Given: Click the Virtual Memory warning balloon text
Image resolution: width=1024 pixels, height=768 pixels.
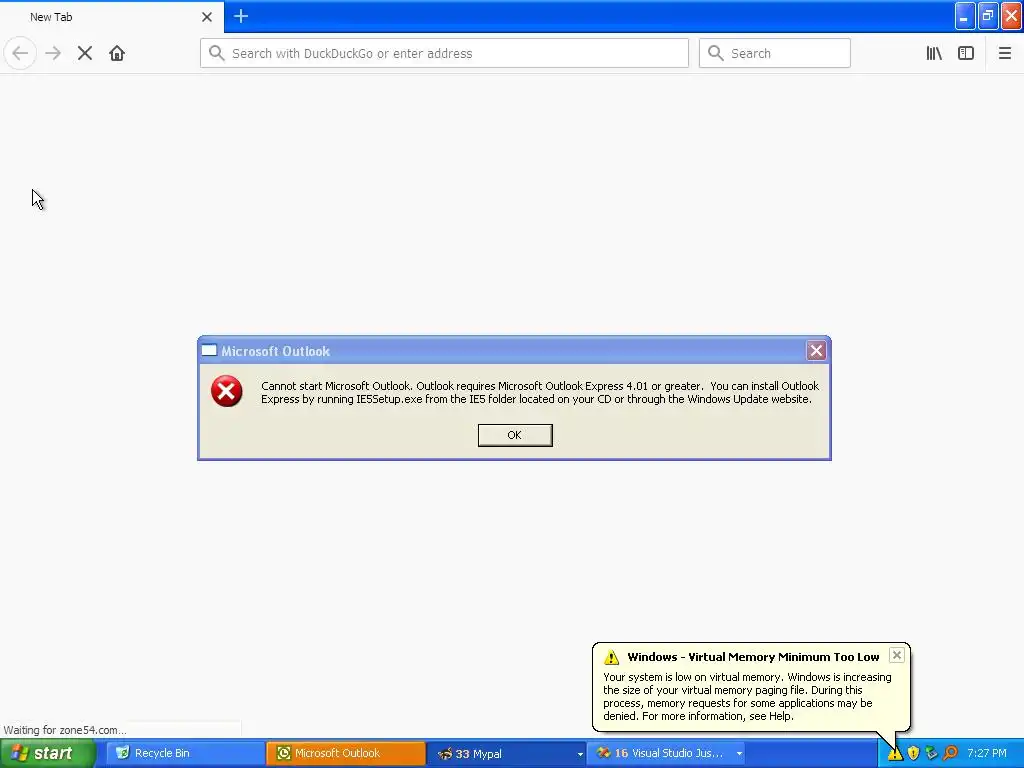Looking at the screenshot, I should click(x=747, y=697).
